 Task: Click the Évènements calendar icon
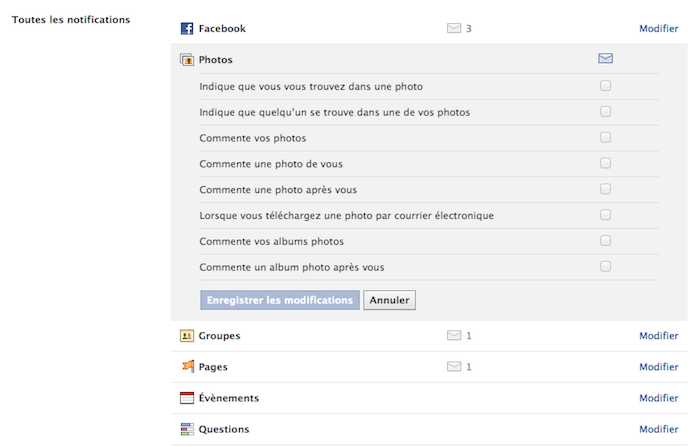point(186,398)
